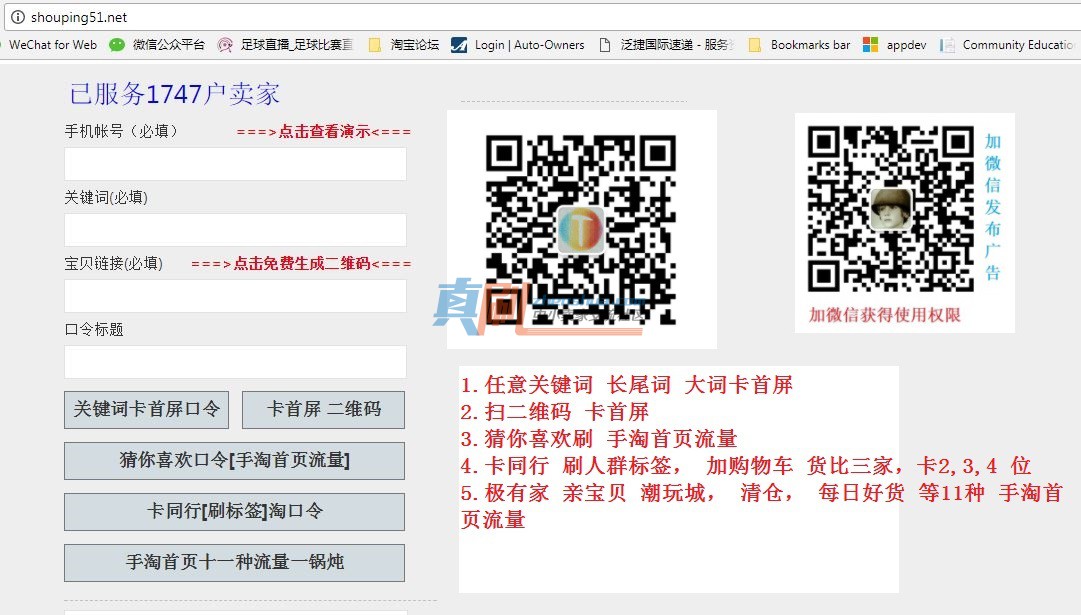
Task: Click the football live stream bookmark icon
Action: 225,45
